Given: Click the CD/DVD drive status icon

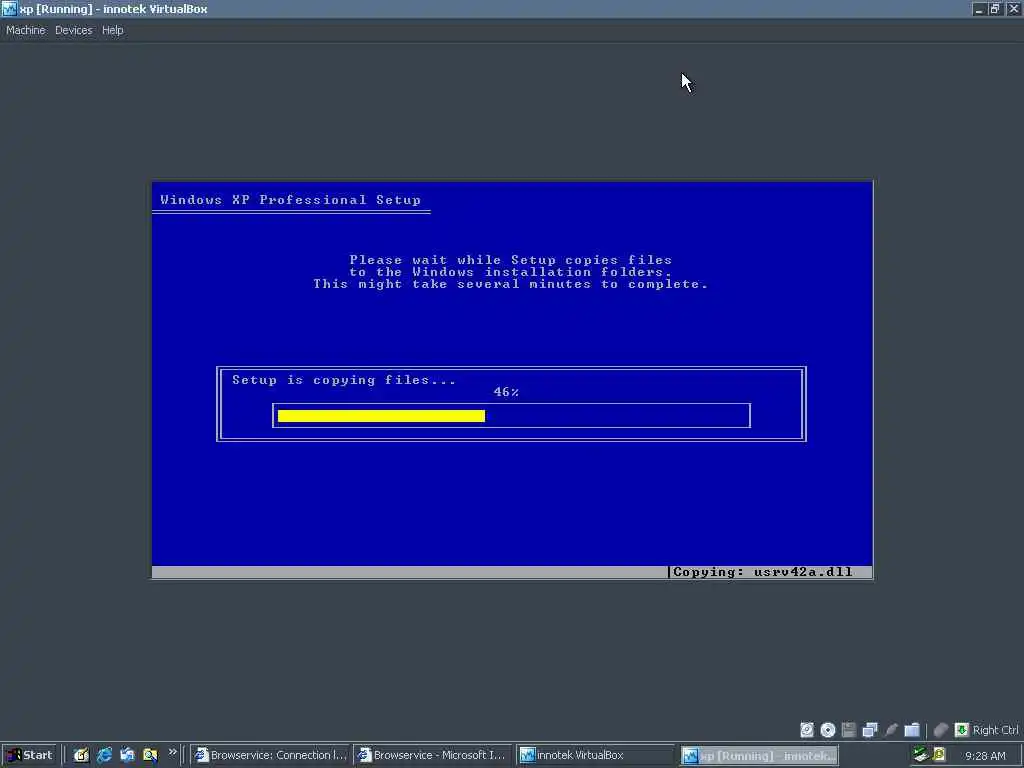Looking at the screenshot, I should (x=828, y=730).
